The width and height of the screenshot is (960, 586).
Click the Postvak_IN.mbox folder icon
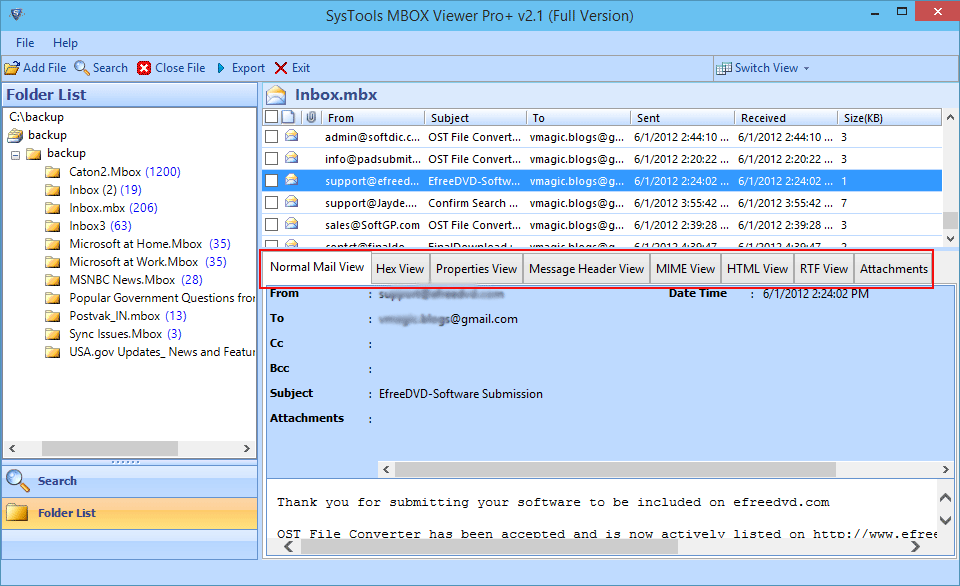53,316
